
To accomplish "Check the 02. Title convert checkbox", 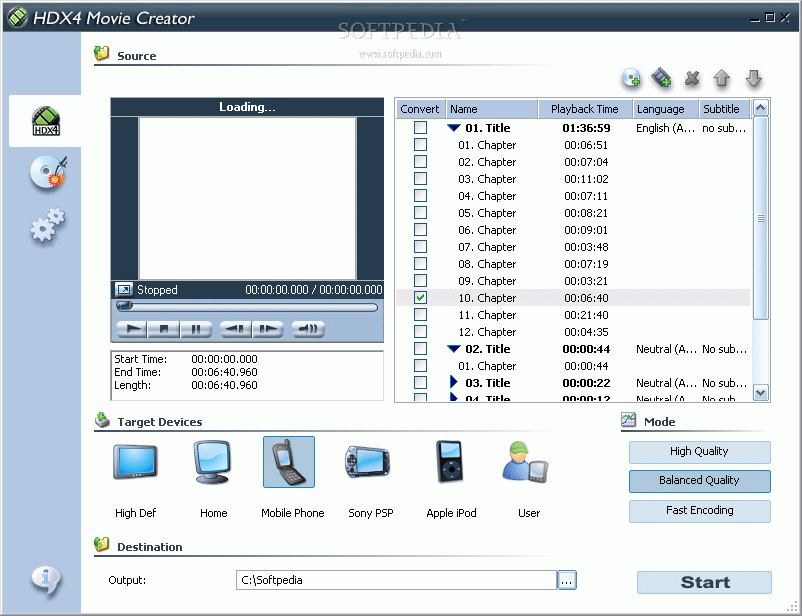I will point(420,348).
